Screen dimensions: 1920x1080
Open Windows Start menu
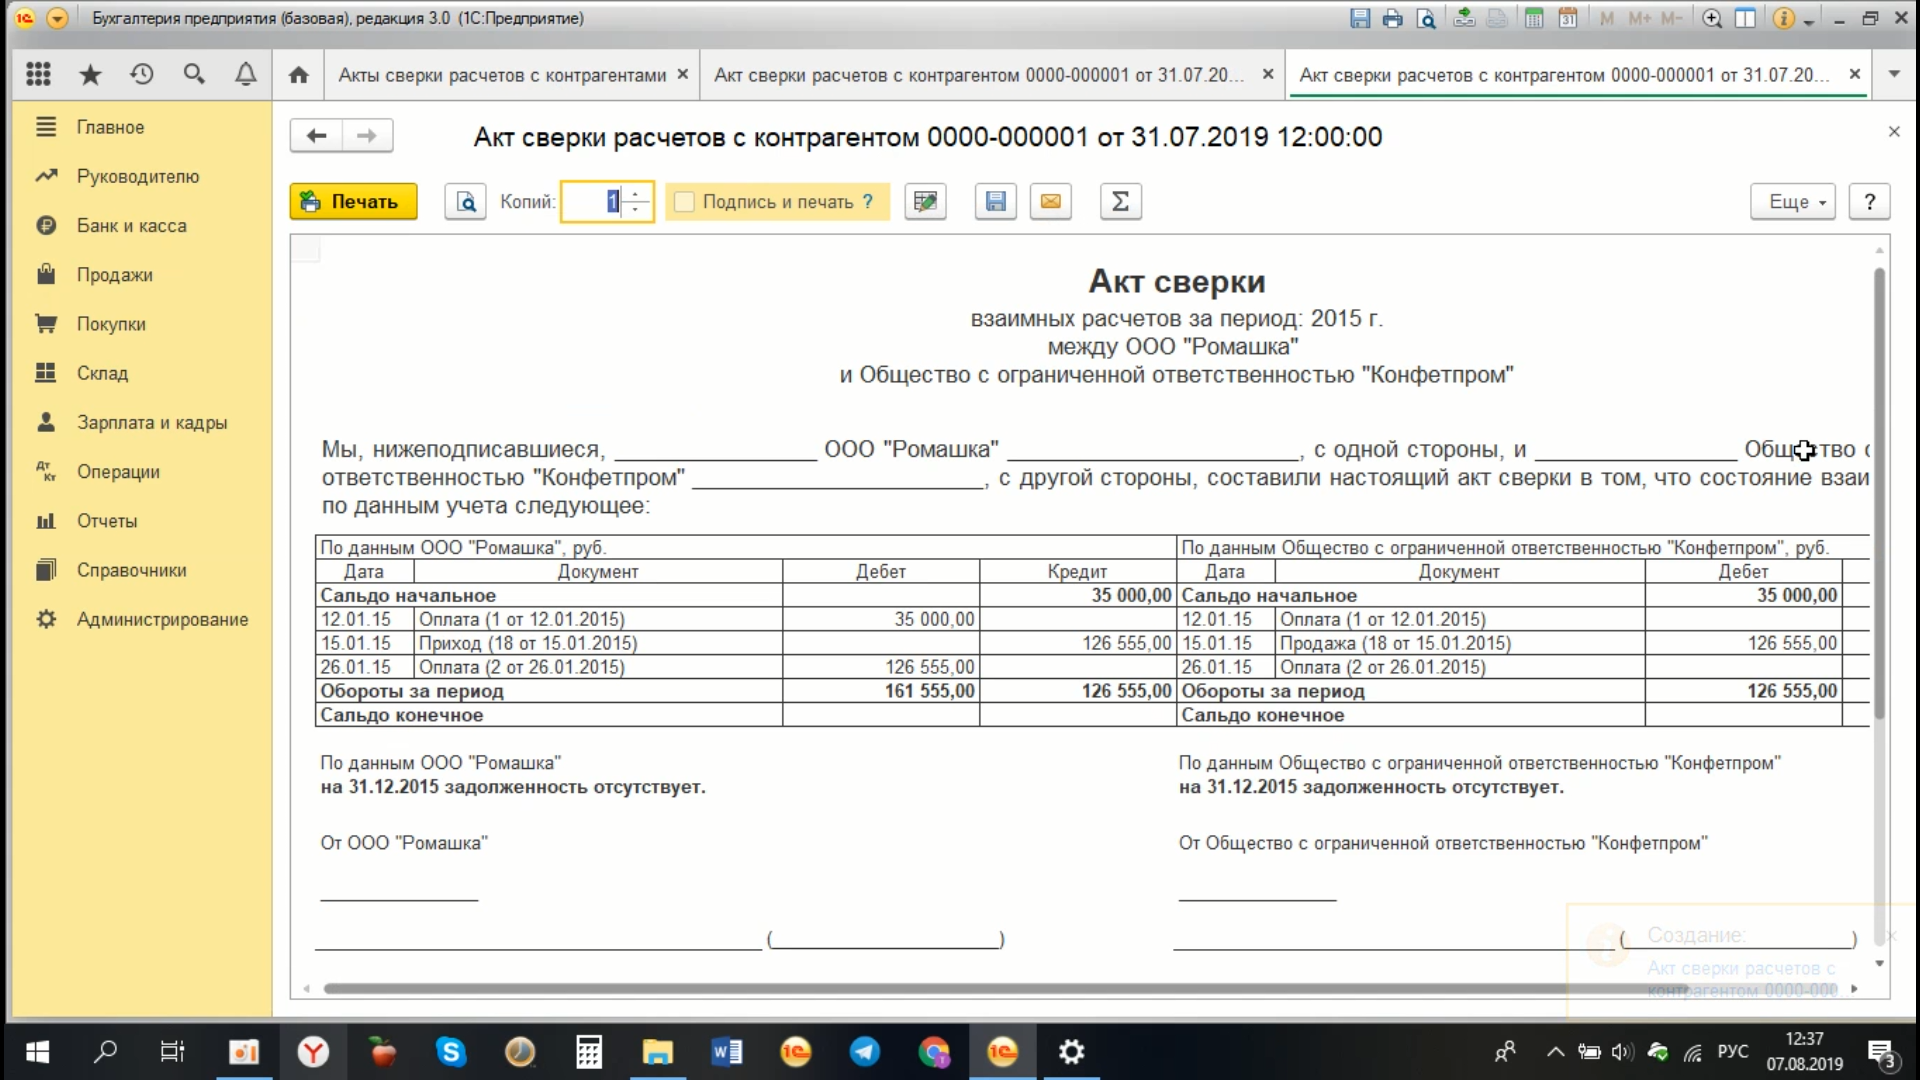[38, 1052]
